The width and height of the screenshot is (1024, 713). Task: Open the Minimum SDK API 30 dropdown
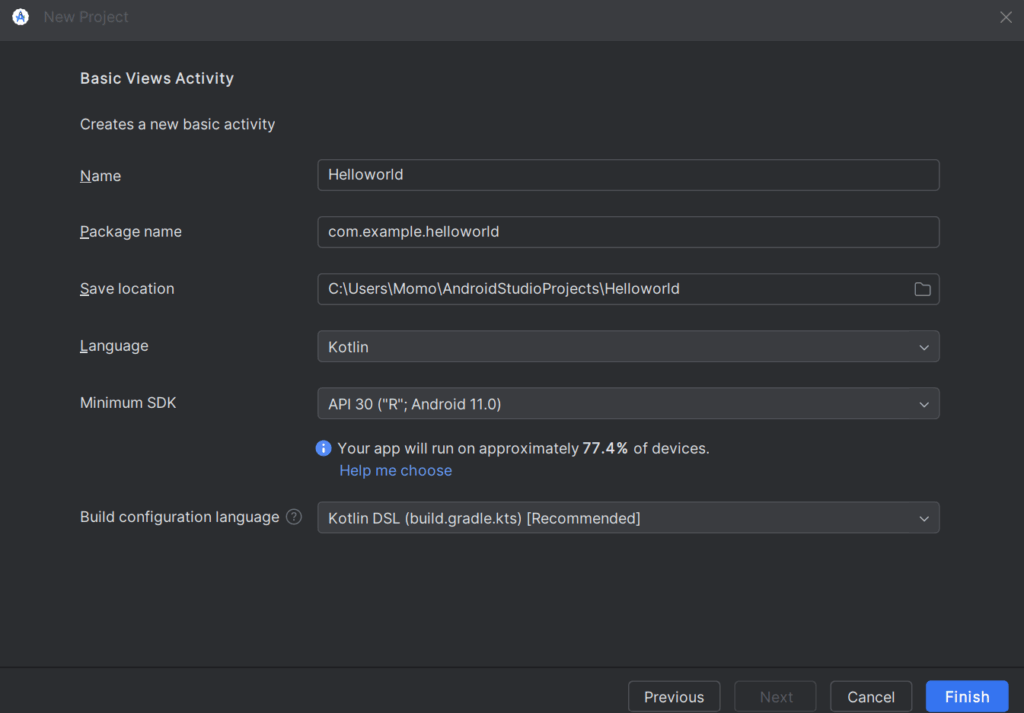[628, 404]
